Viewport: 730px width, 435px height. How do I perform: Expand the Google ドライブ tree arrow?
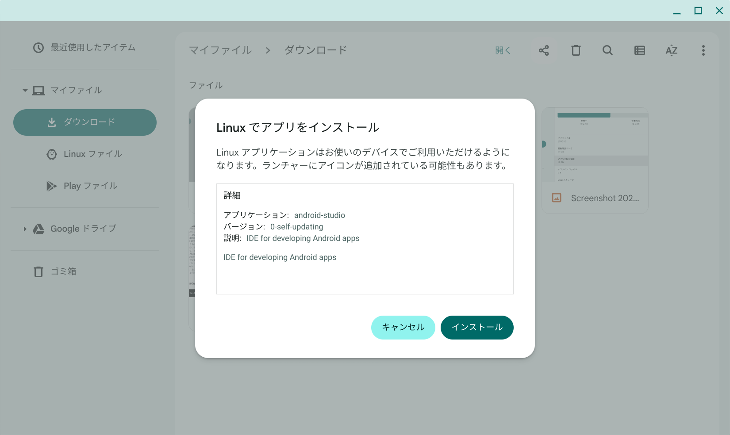point(25,229)
